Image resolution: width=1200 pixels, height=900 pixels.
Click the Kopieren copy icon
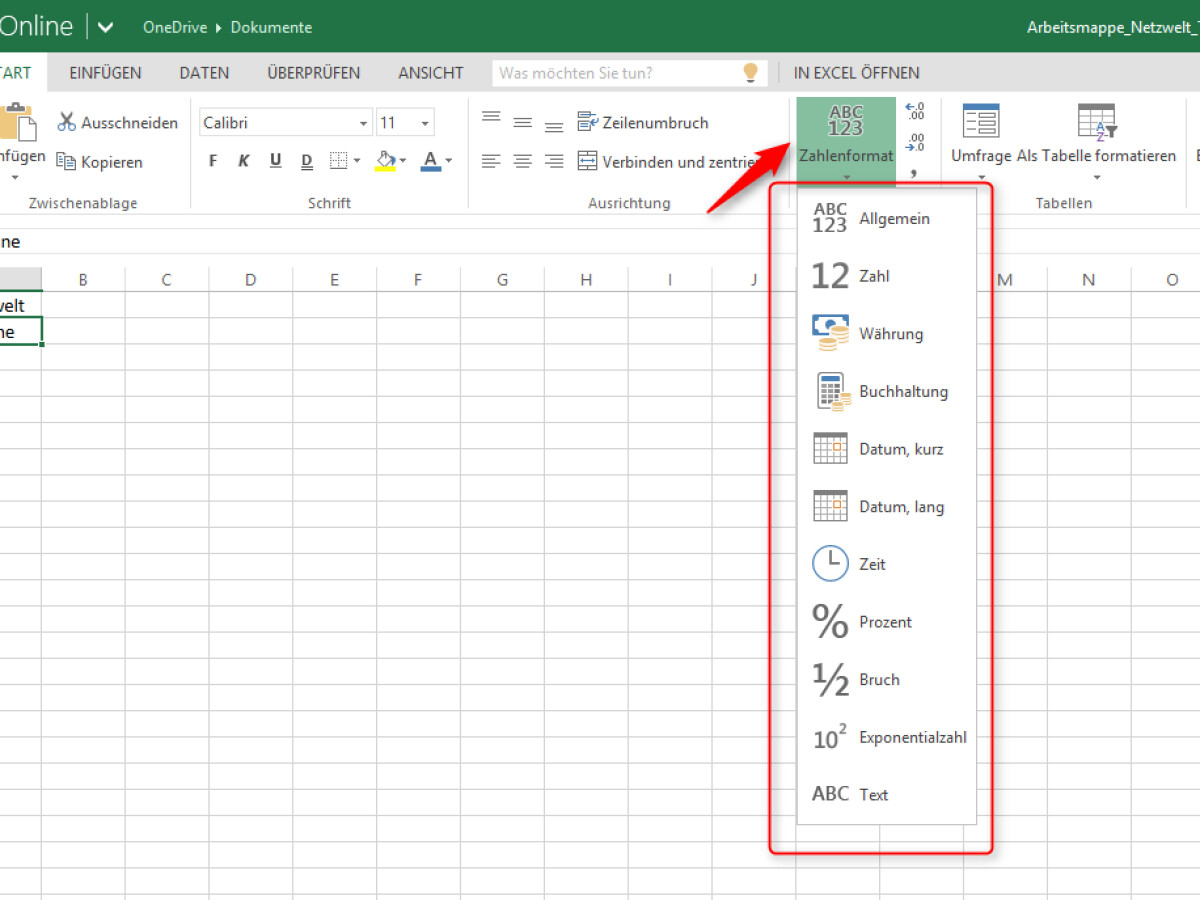click(67, 161)
